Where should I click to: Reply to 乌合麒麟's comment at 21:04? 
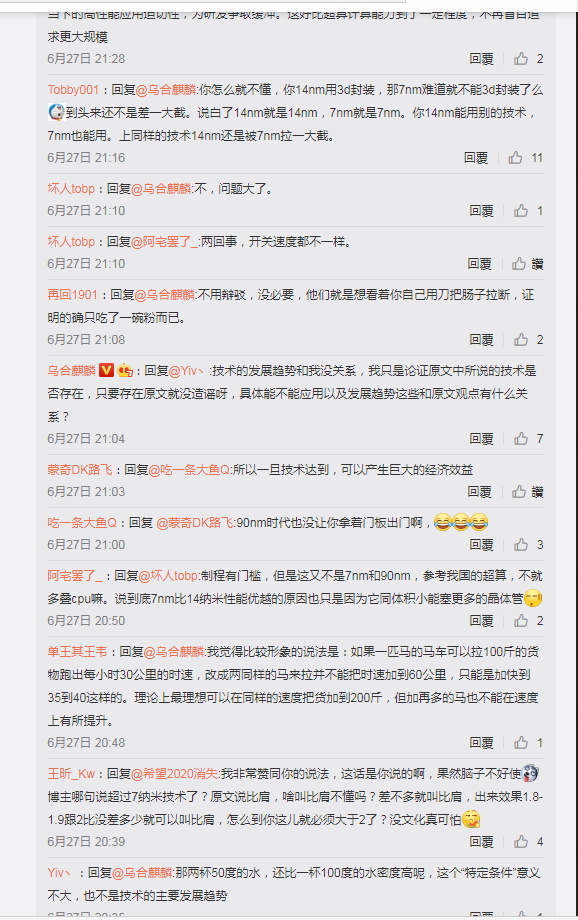pyautogui.click(x=482, y=439)
